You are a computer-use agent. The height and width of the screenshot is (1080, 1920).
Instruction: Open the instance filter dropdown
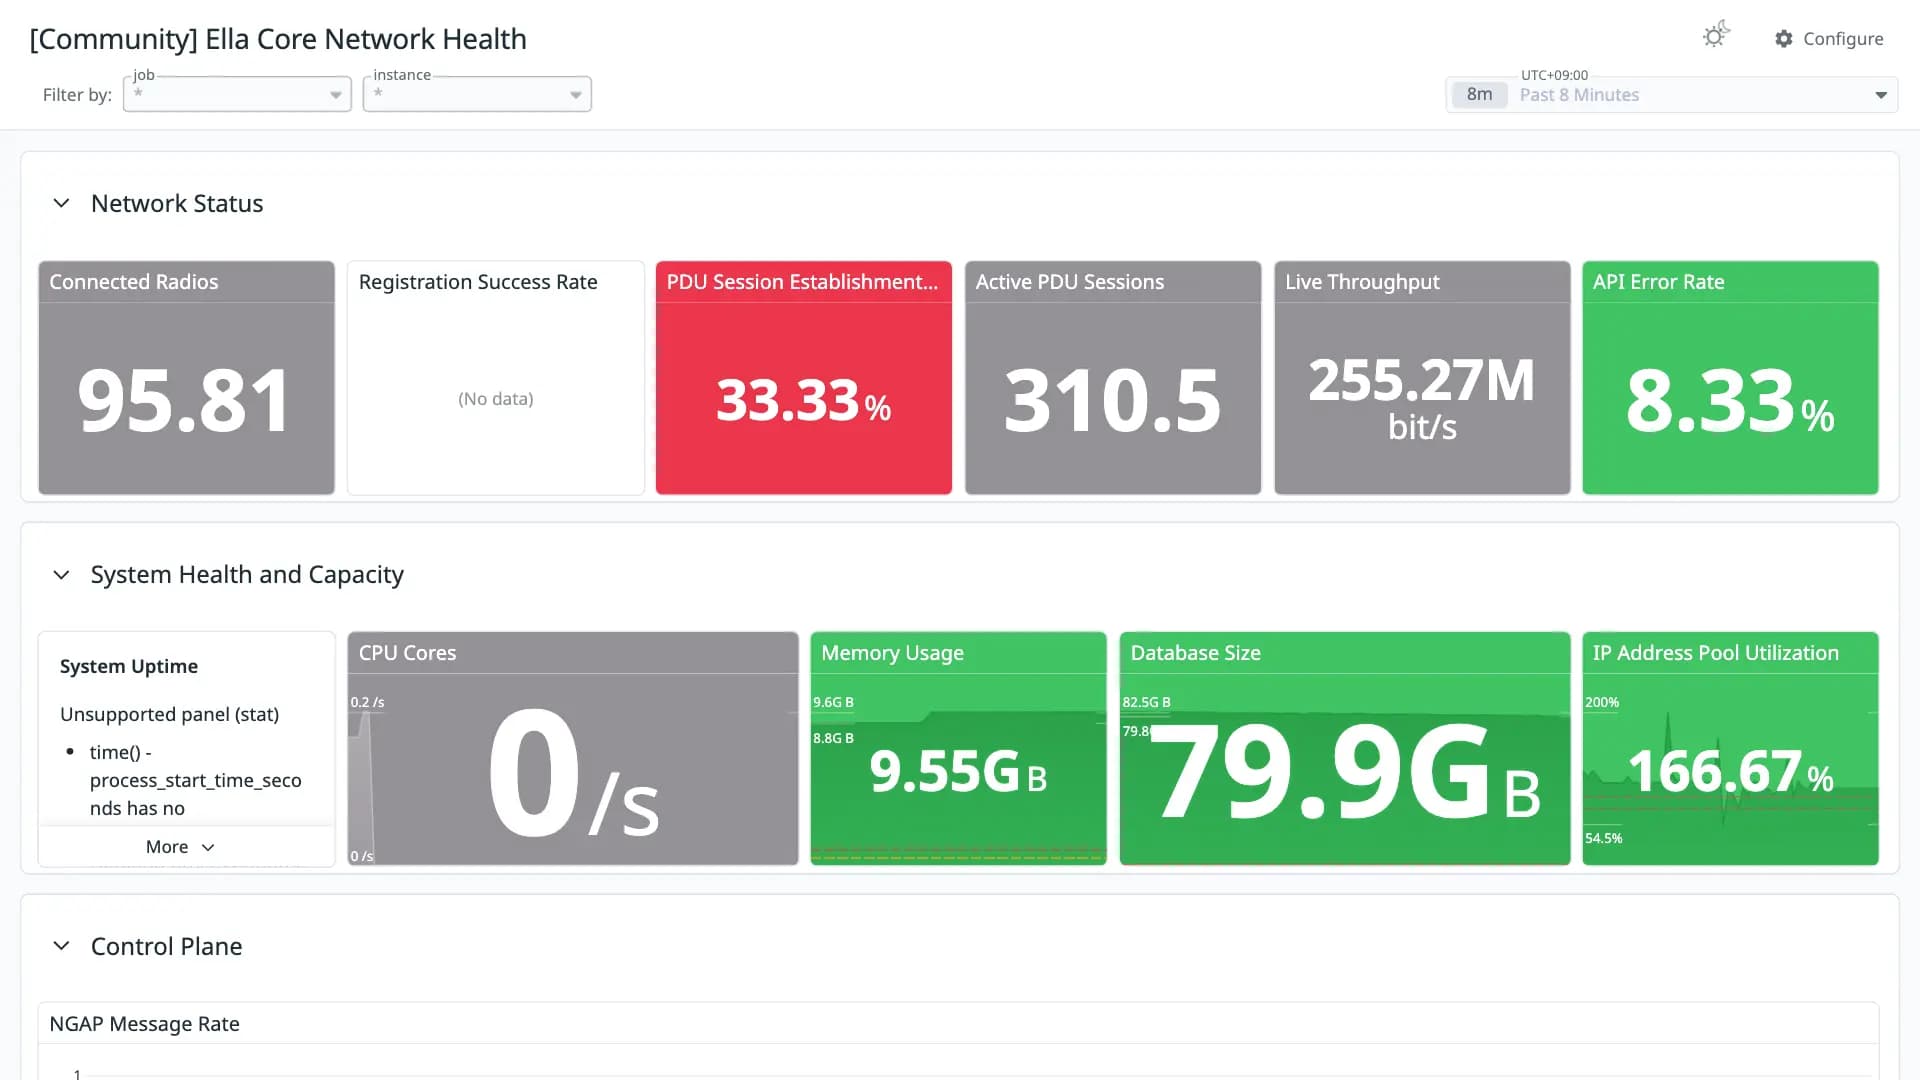477,94
